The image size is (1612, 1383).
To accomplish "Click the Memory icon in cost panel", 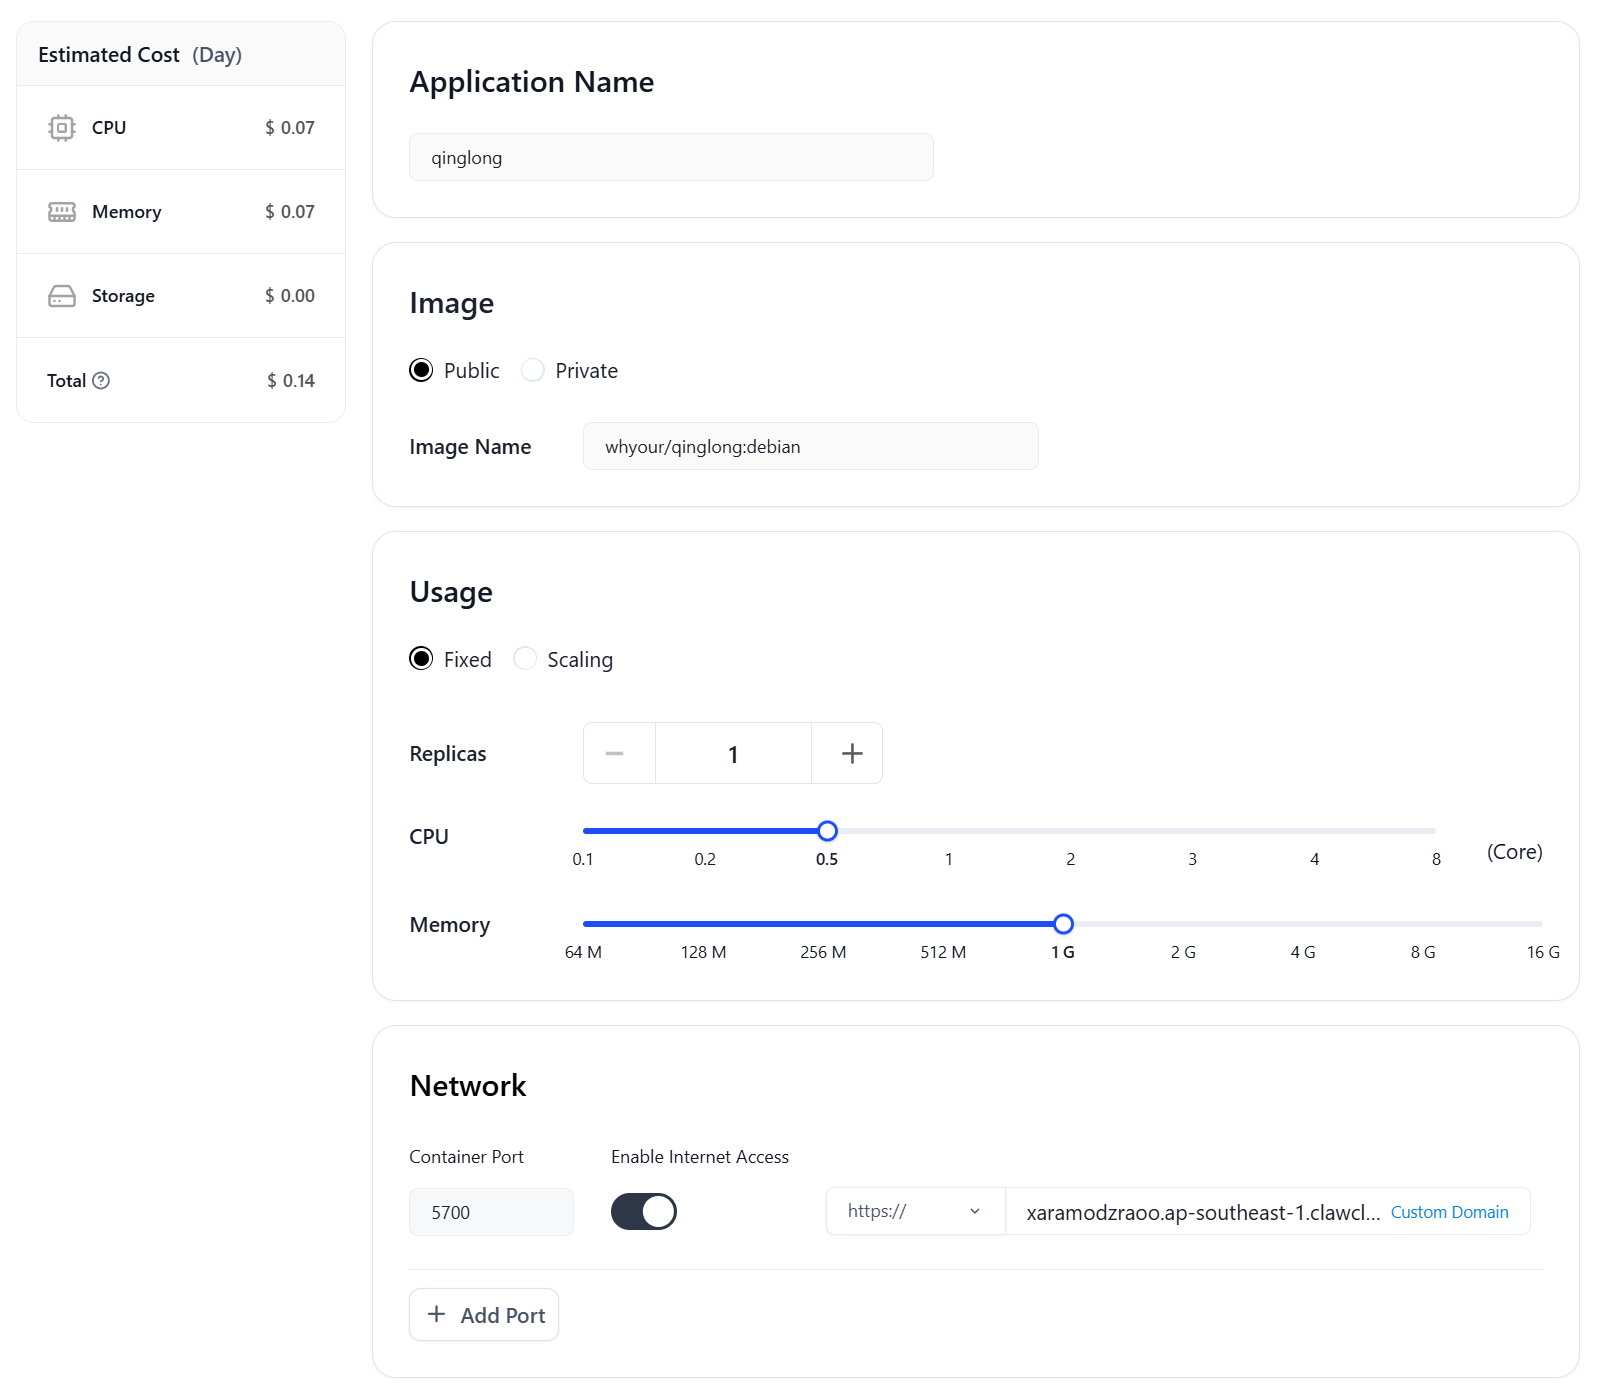I will [x=62, y=212].
